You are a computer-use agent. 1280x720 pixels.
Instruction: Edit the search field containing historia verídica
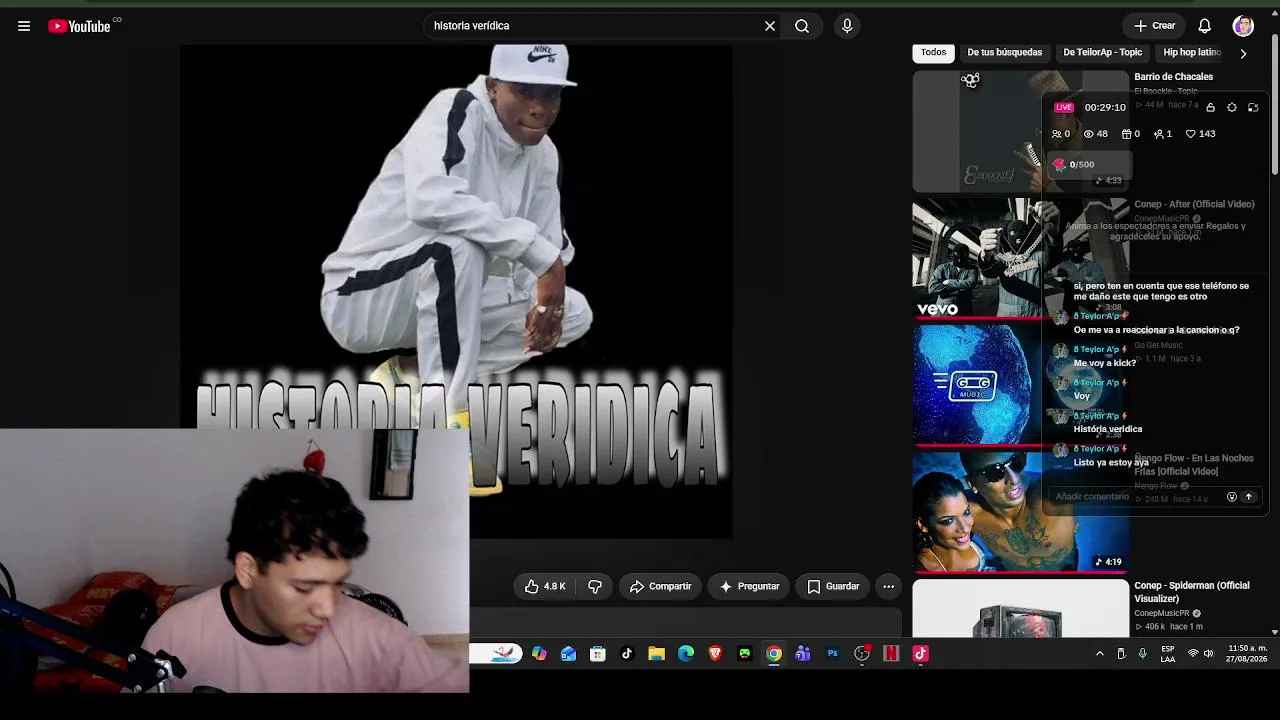[595, 26]
